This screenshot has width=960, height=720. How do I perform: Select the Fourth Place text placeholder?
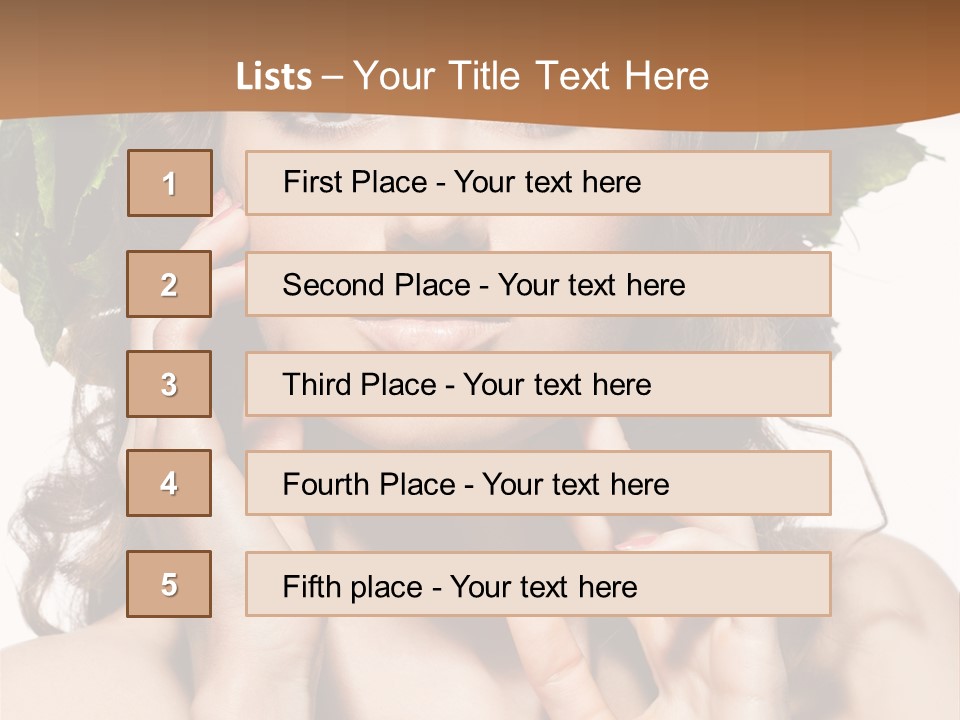(x=538, y=483)
